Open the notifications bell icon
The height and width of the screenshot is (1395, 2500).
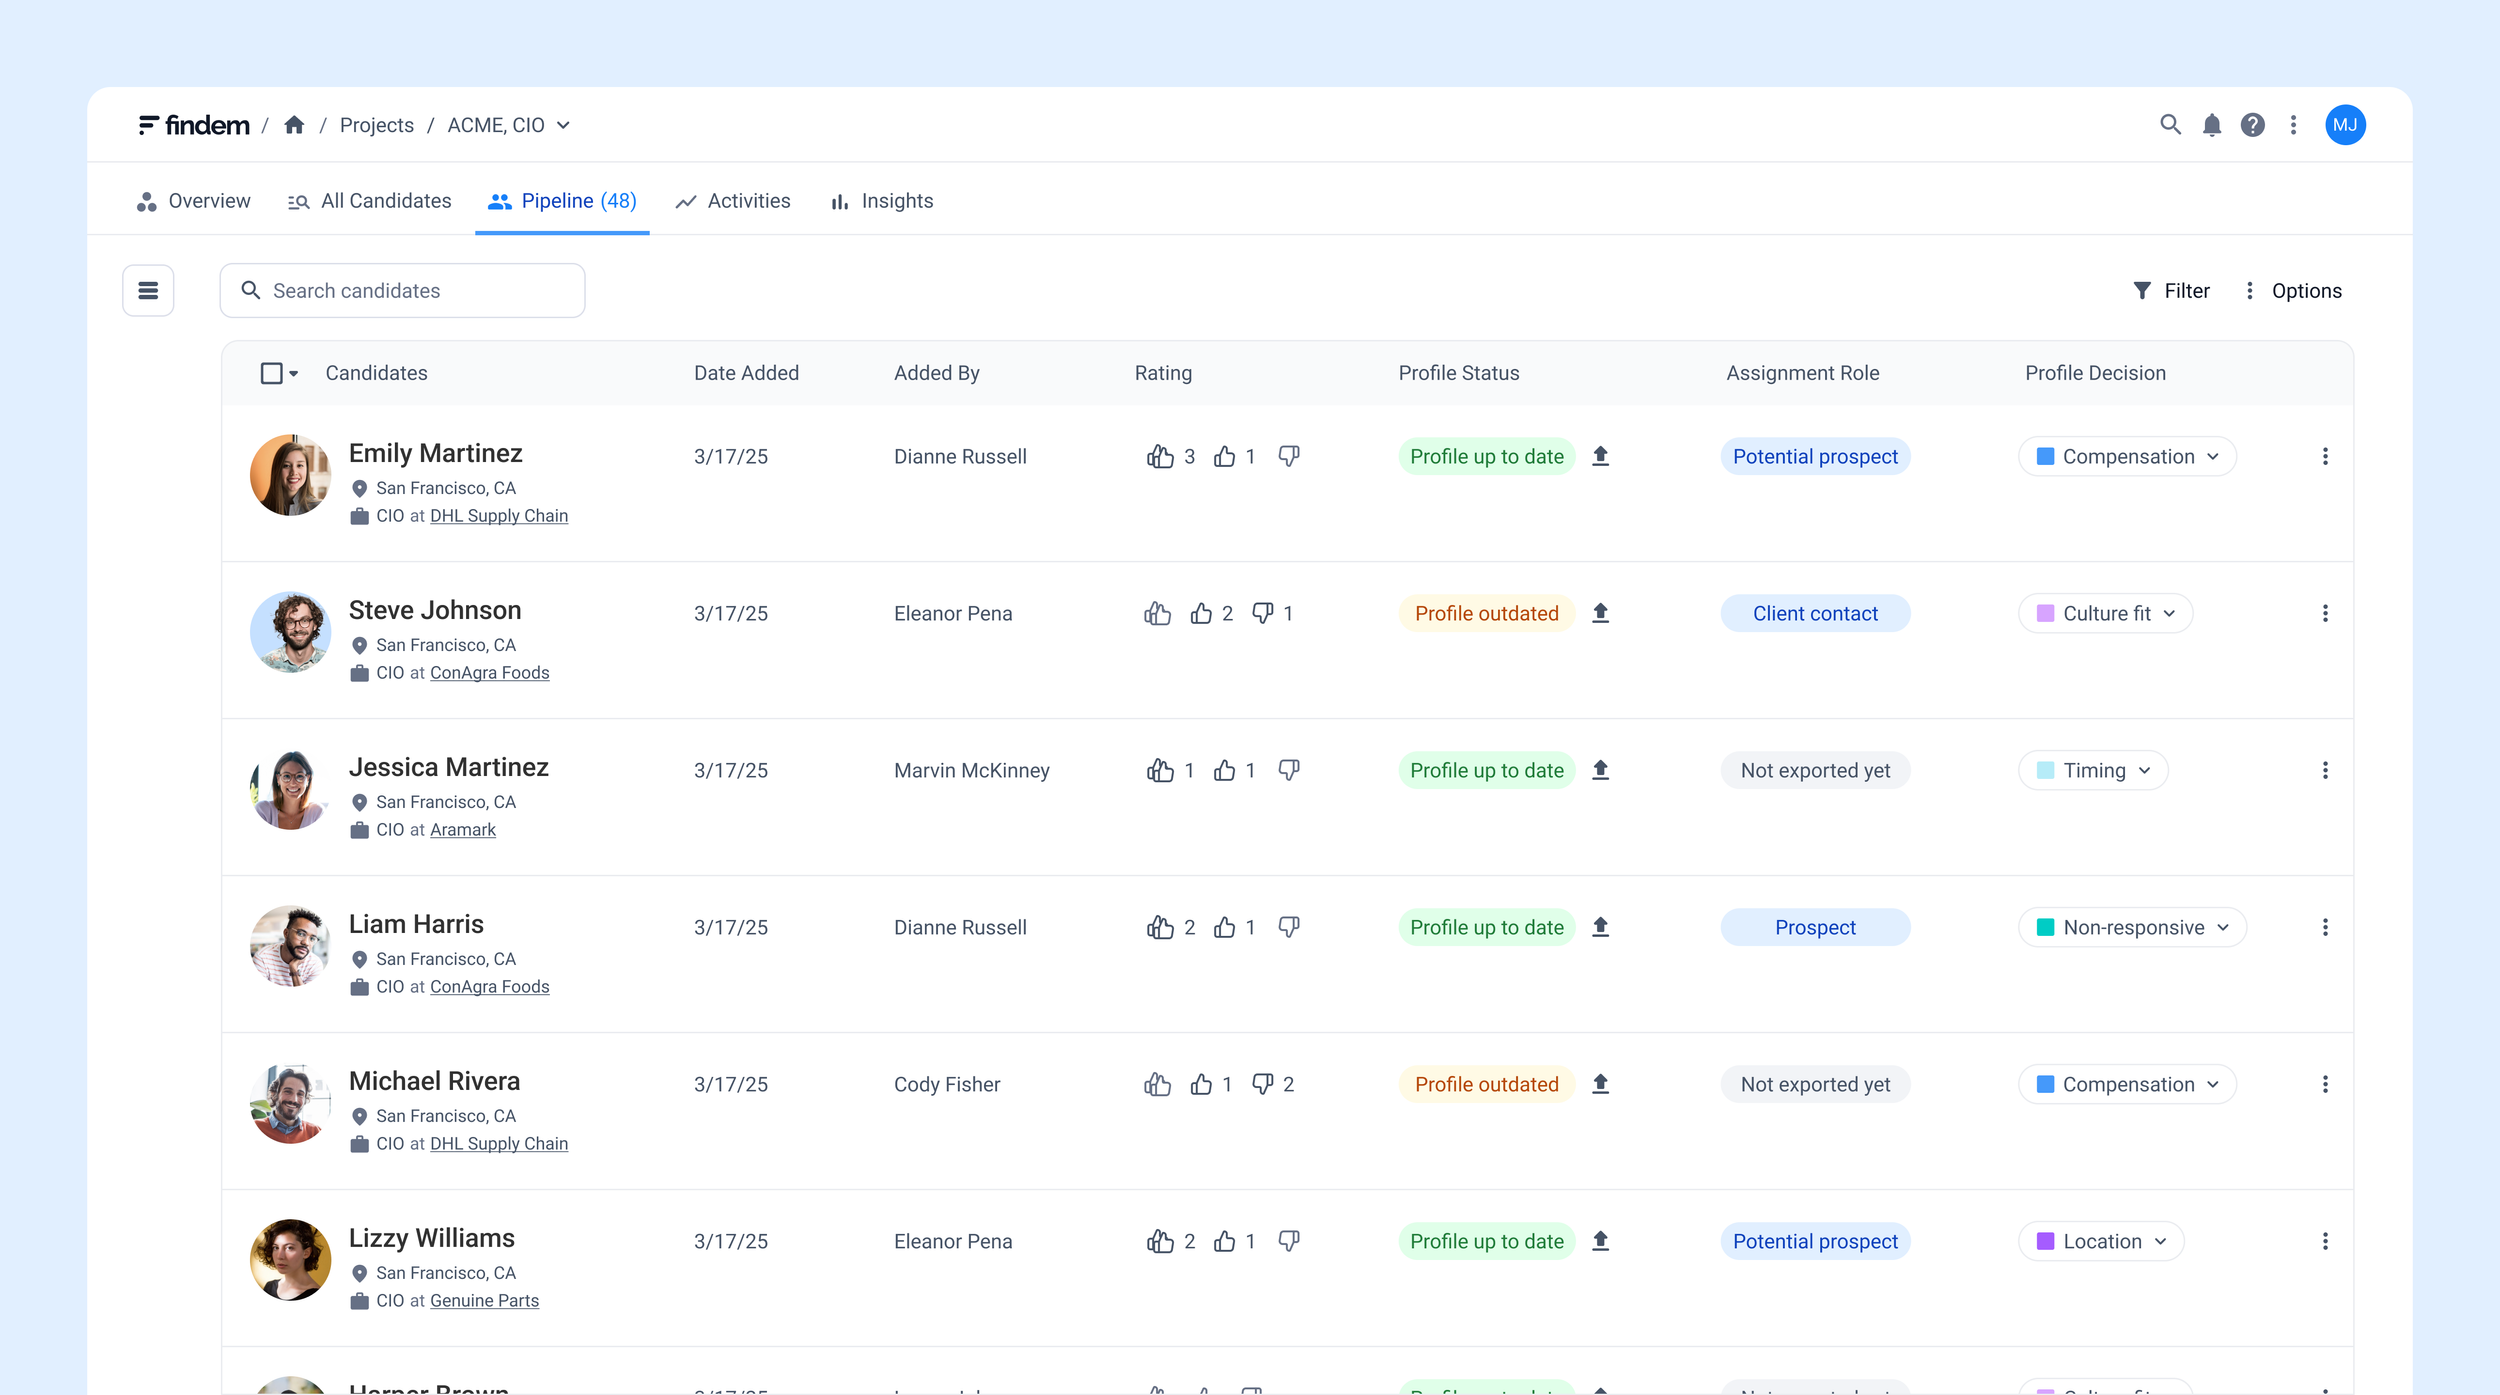click(2211, 125)
